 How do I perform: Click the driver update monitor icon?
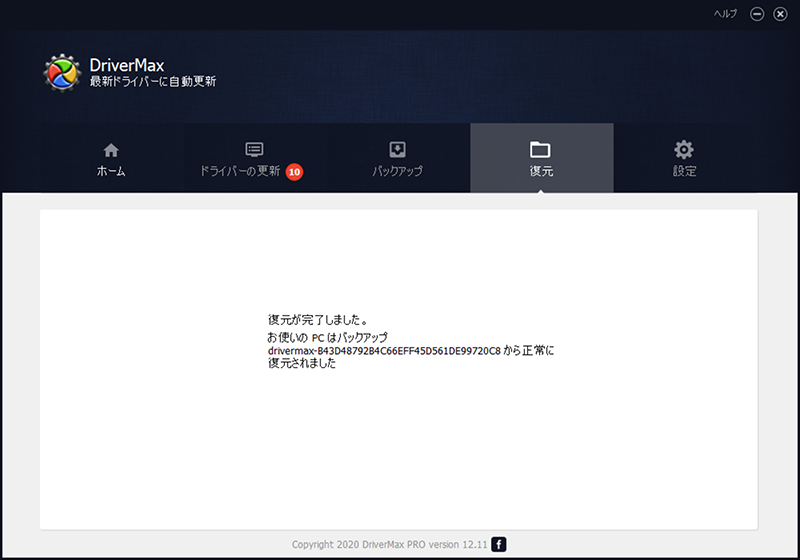tap(254, 150)
